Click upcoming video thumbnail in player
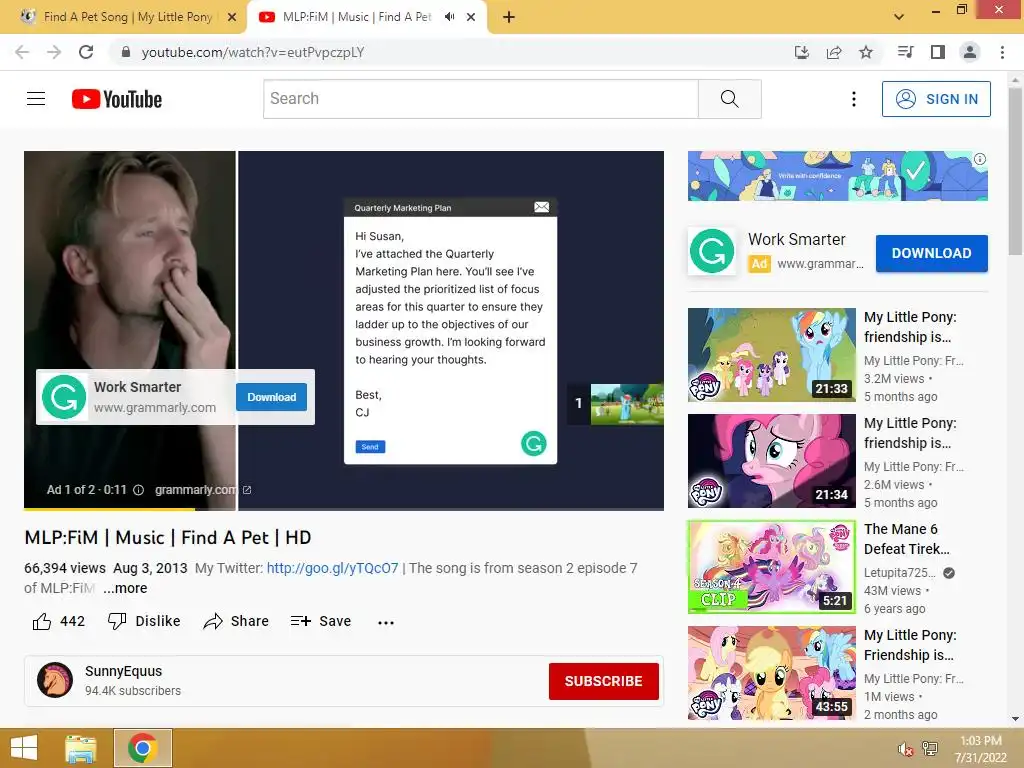The image size is (1024, 768). point(627,404)
